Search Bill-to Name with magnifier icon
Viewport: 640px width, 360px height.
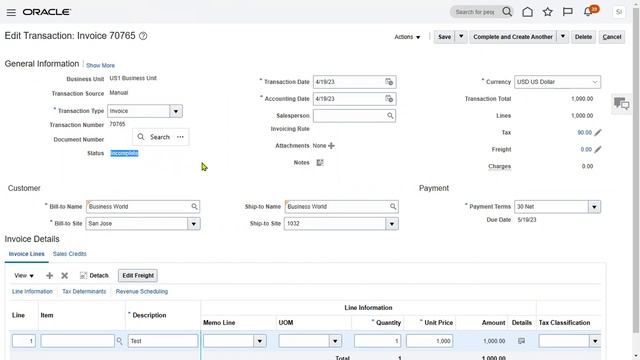tap(195, 207)
